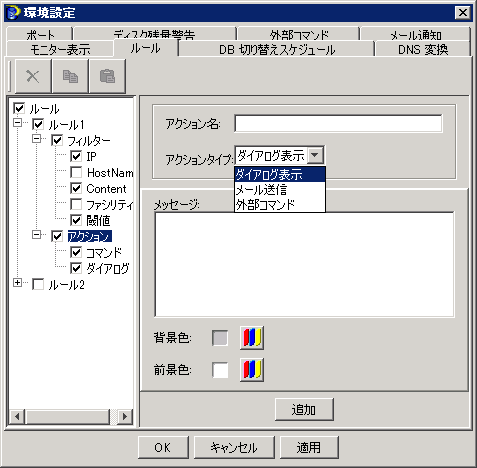Viewport: 477px width, 468px height.
Task: Collapse the フィルター tree node
Action: click(36, 139)
